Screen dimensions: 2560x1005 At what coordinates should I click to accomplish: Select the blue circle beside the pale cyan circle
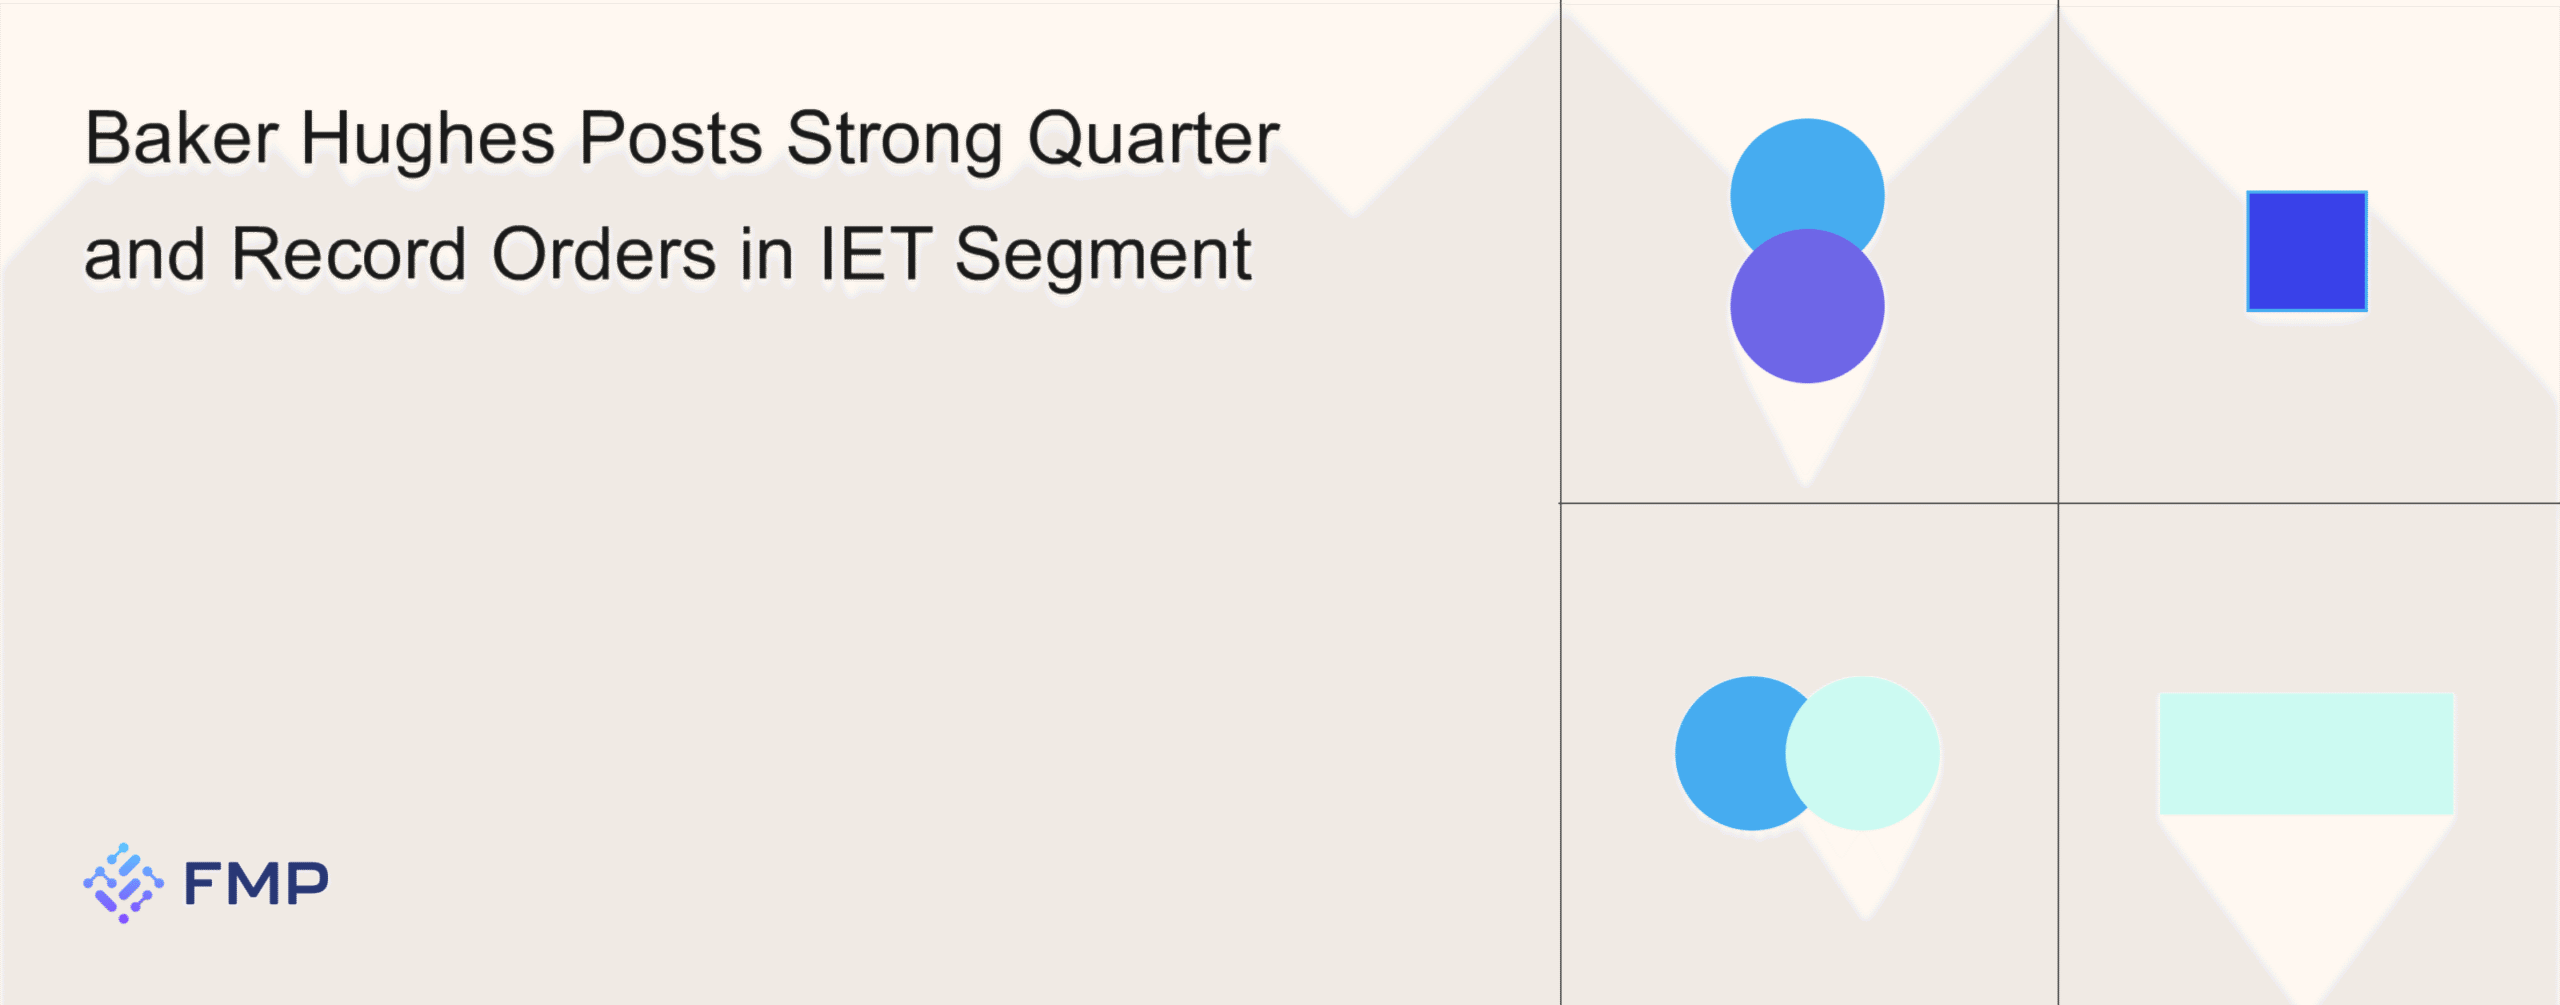tap(1728, 753)
